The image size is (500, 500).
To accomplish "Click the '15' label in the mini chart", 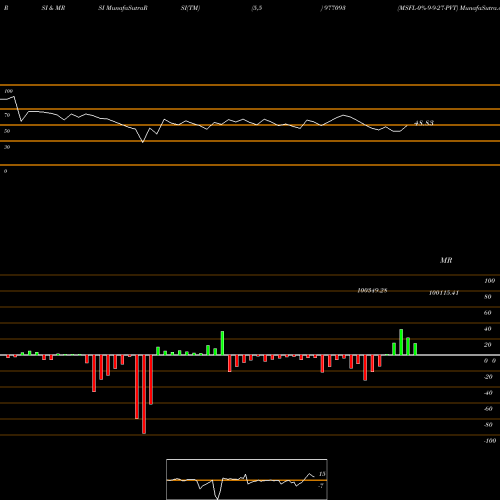I will tap(322, 474).
